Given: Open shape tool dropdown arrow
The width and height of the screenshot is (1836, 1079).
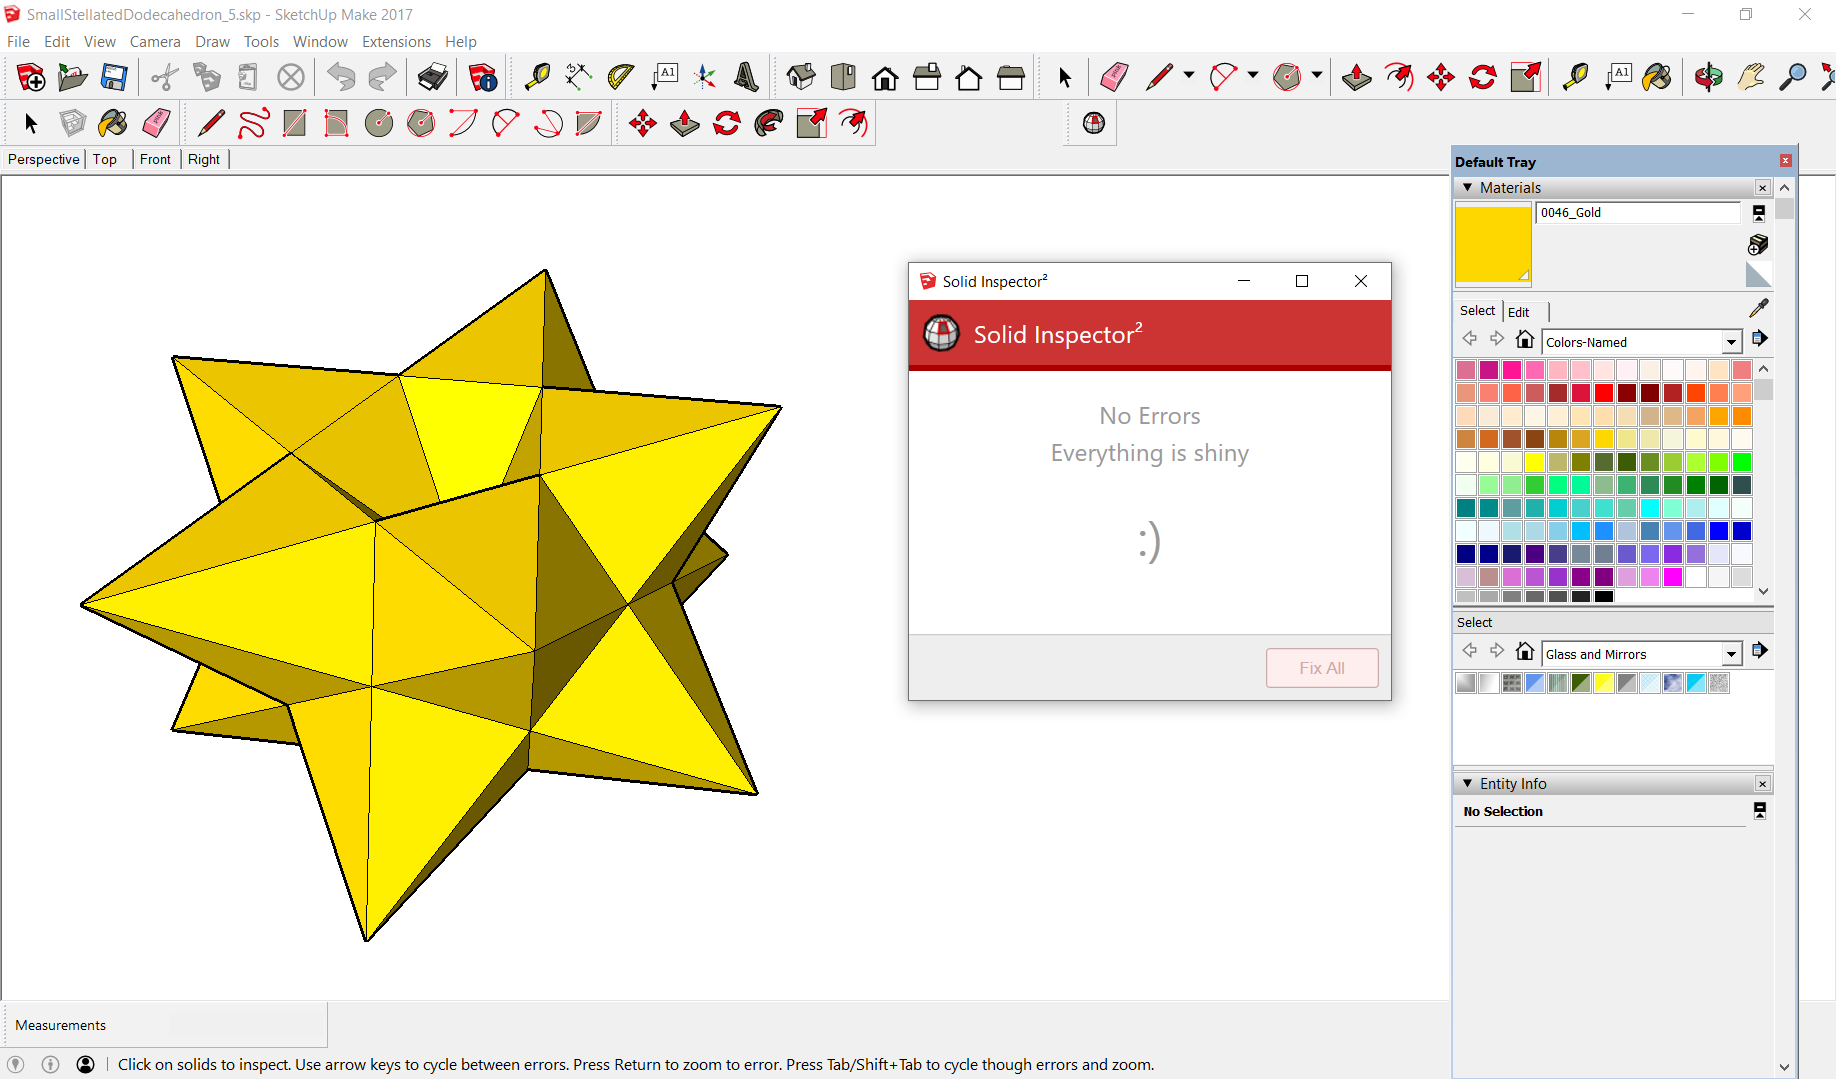Looking at the screenshot, I should [1317, 76].
